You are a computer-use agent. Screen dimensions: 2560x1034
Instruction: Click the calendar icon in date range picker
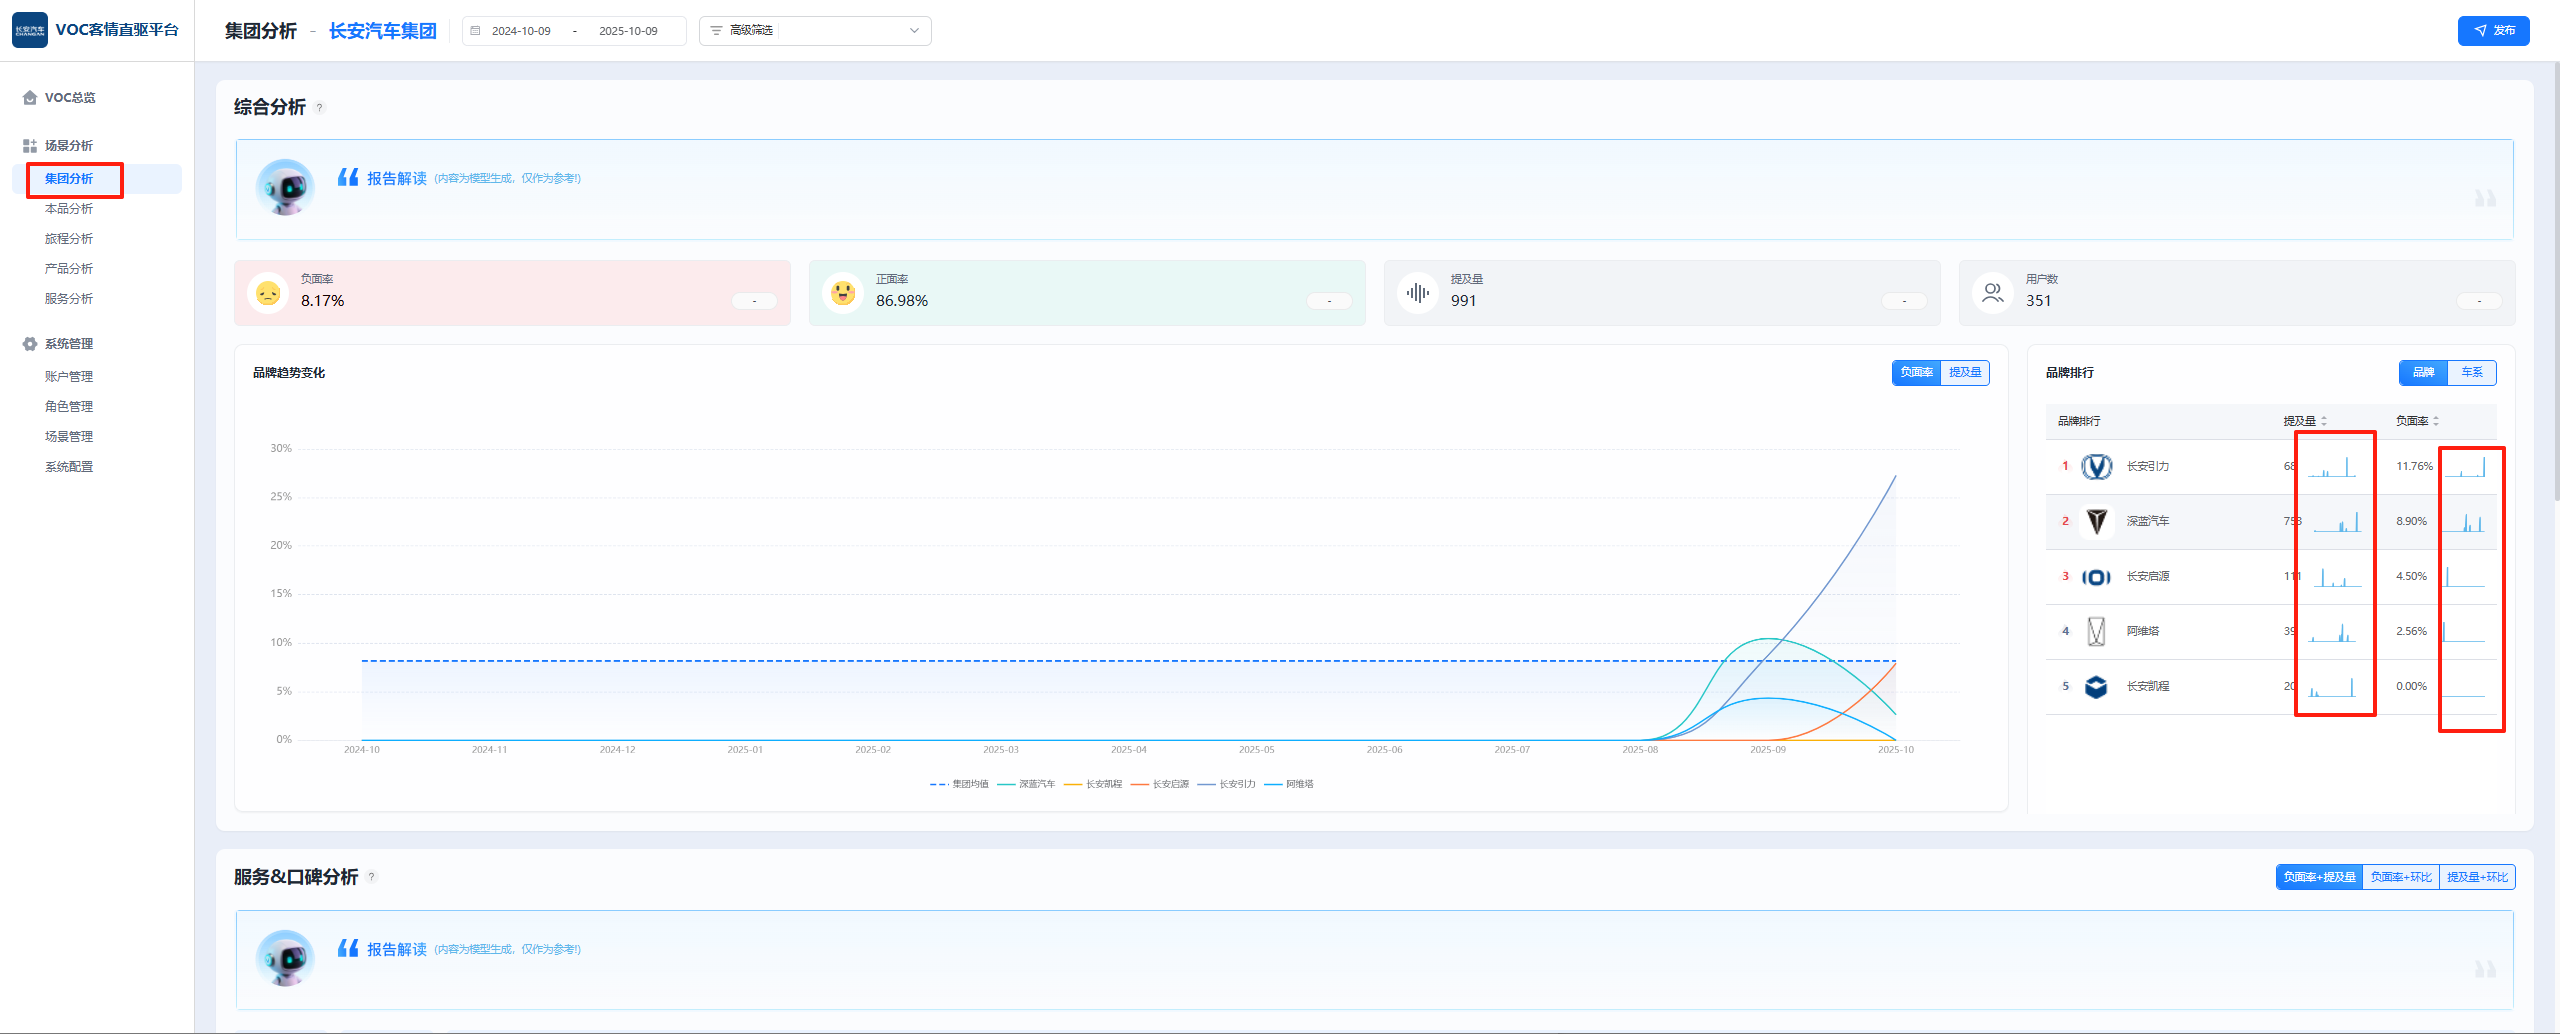476,31
